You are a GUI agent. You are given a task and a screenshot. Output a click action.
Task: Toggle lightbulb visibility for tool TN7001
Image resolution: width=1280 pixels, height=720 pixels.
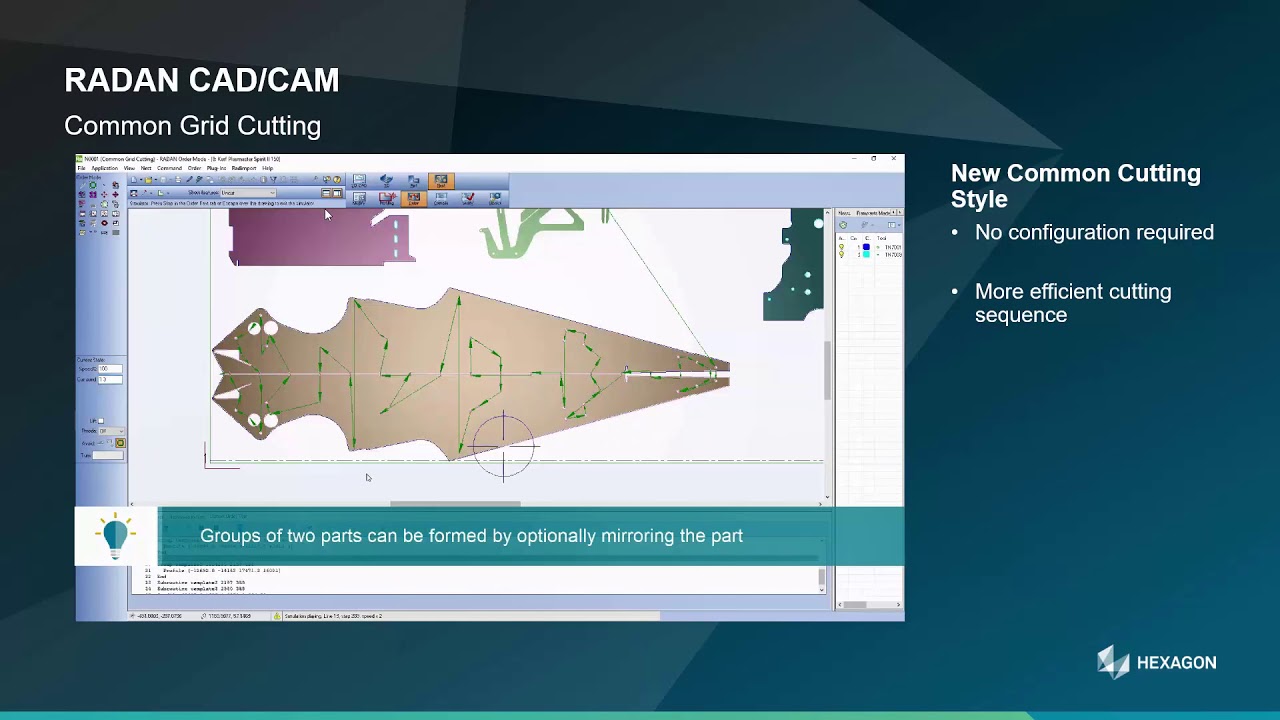point(841,246)
